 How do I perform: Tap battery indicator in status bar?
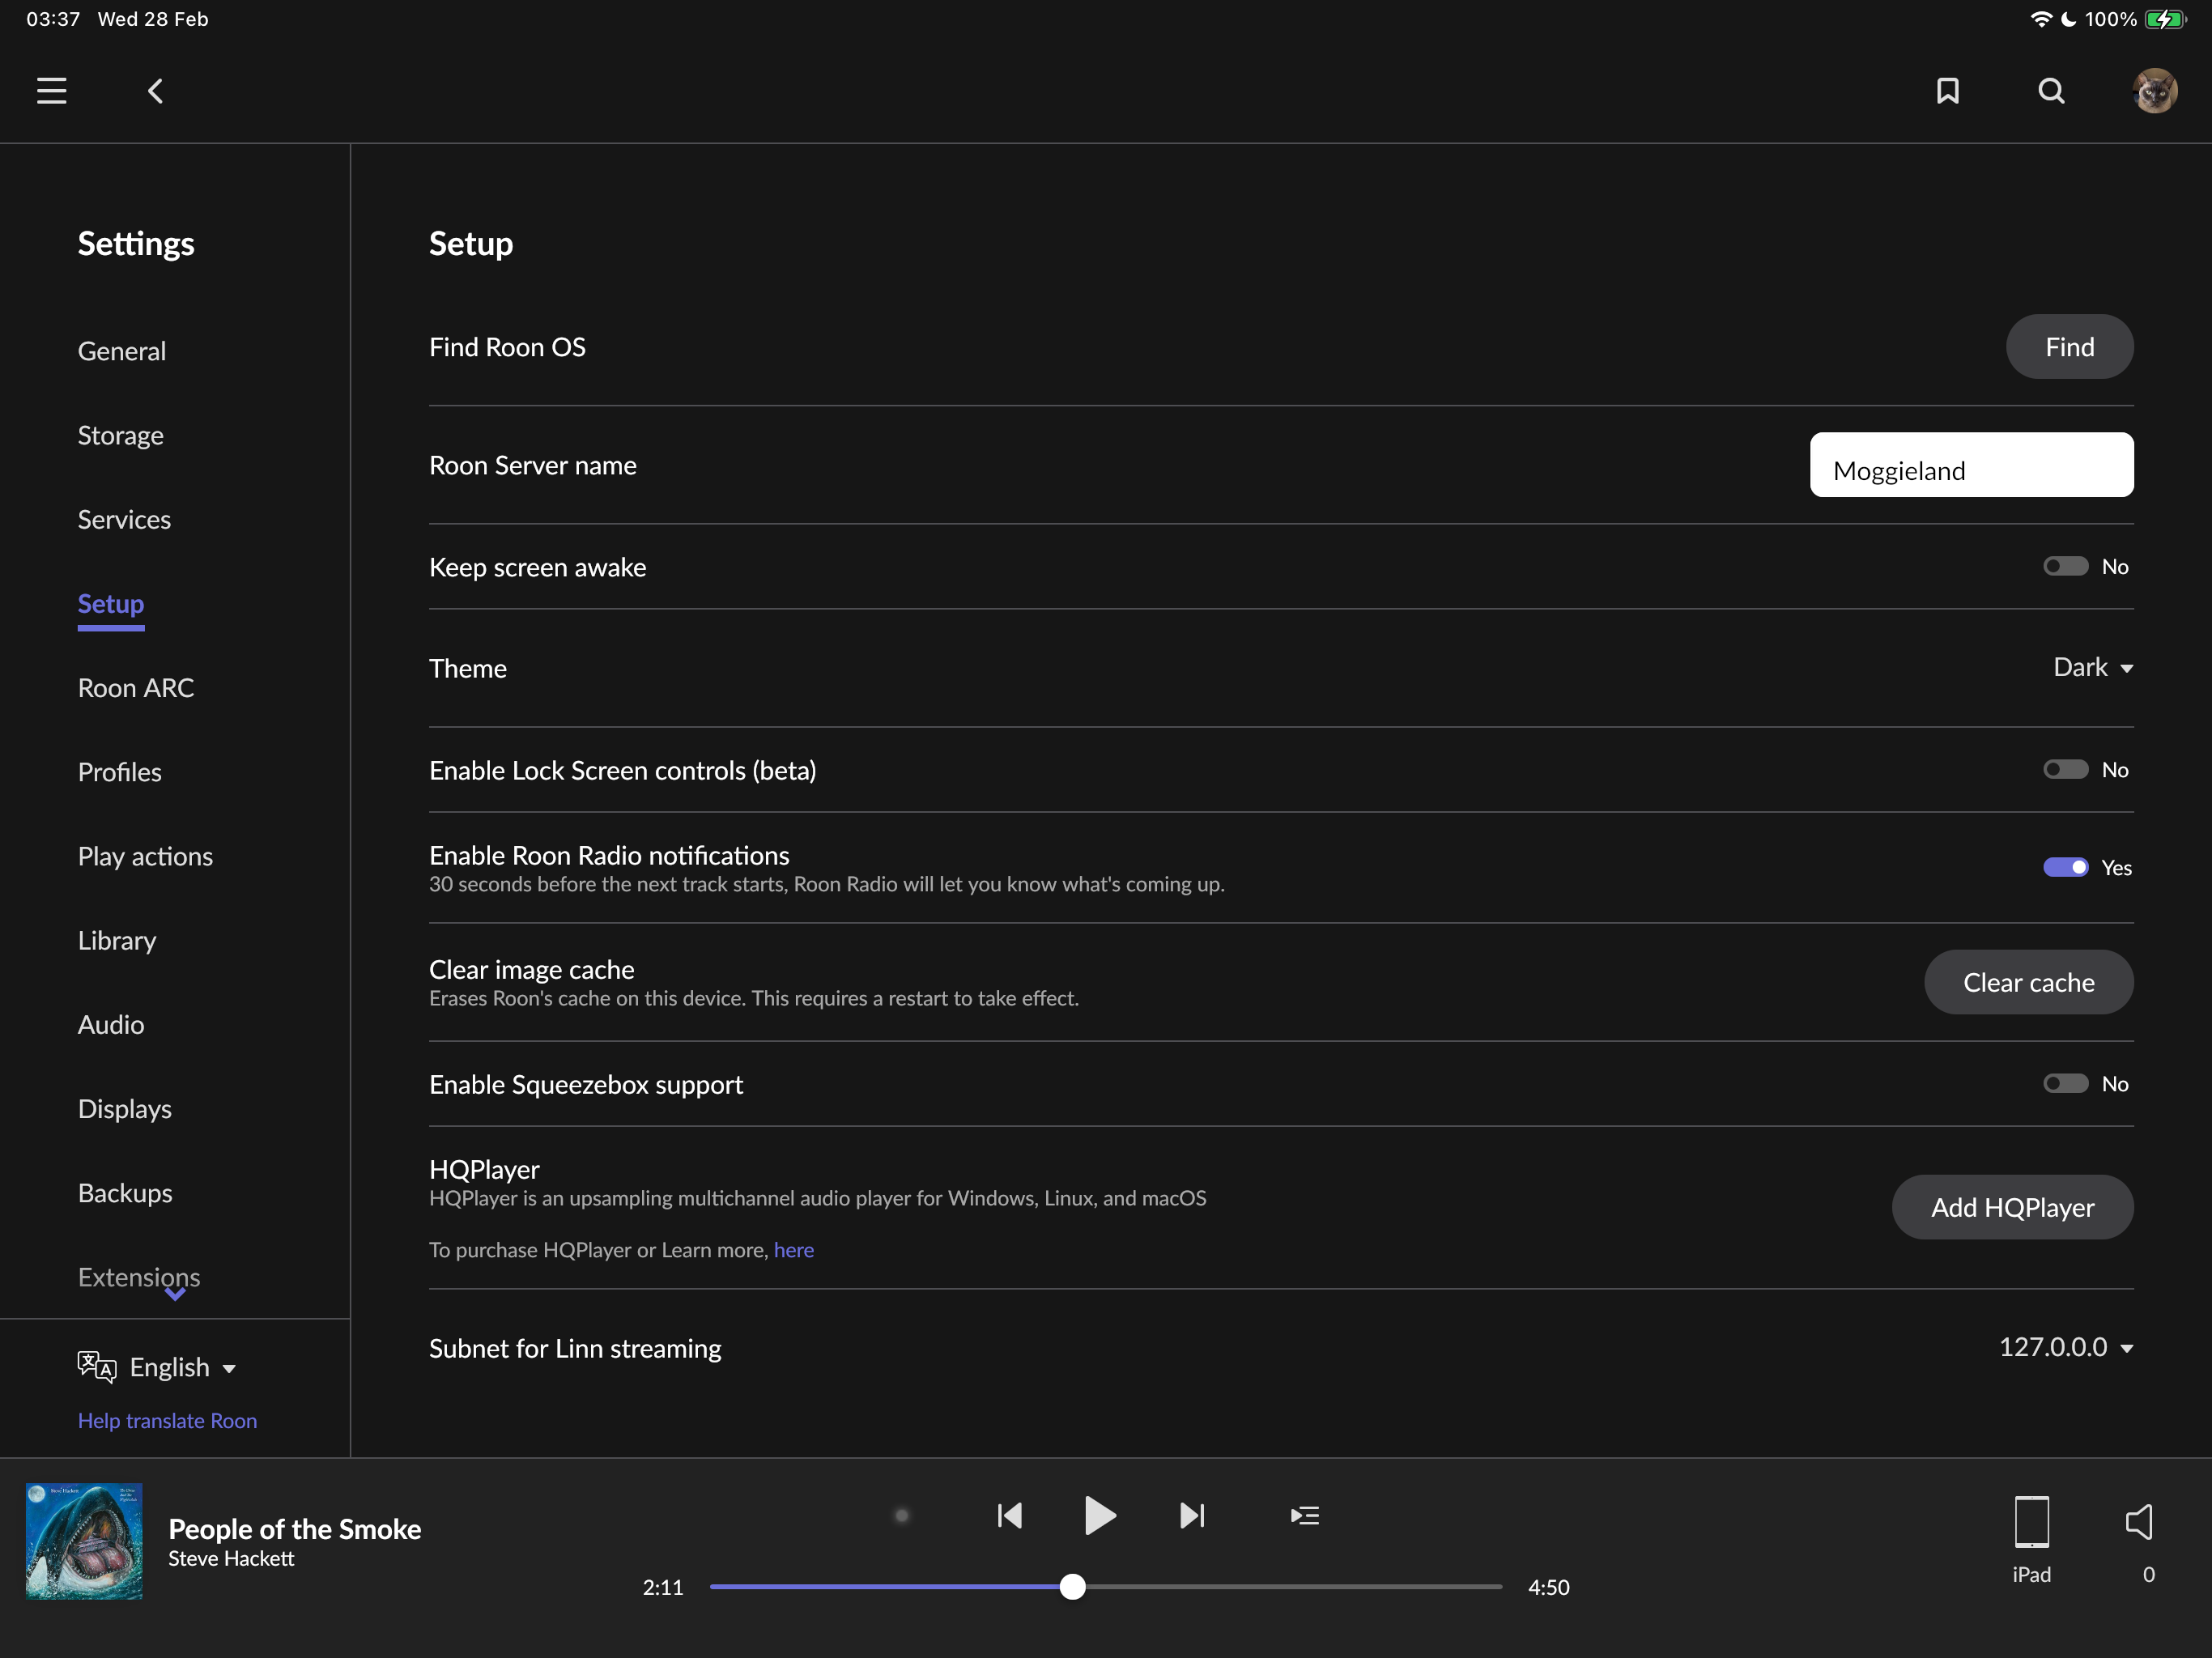[x=2165, y=19]
